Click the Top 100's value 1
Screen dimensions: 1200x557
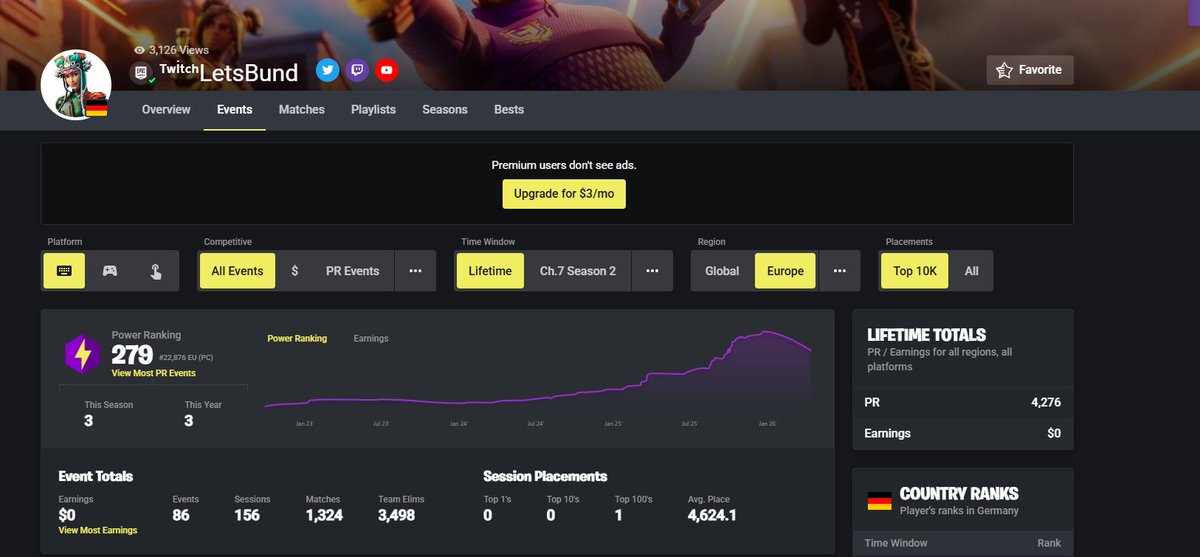[619, 515]
